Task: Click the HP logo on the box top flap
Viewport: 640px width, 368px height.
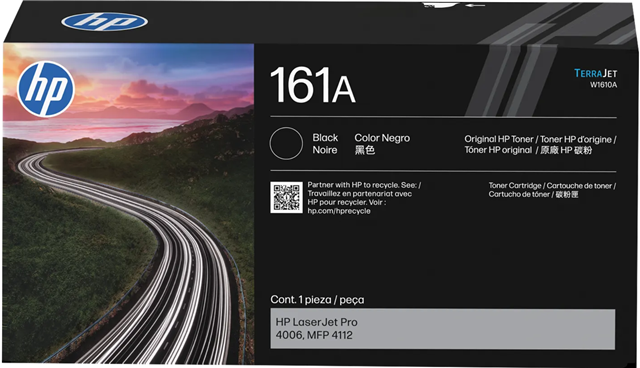Action: 104,22
